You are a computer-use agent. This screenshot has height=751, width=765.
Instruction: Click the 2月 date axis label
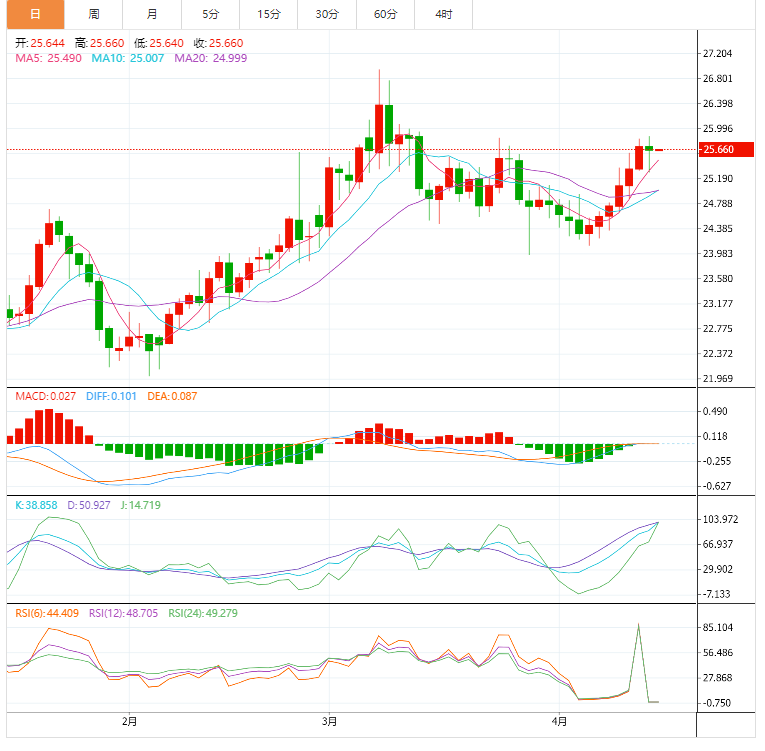(x=129, y=721)
